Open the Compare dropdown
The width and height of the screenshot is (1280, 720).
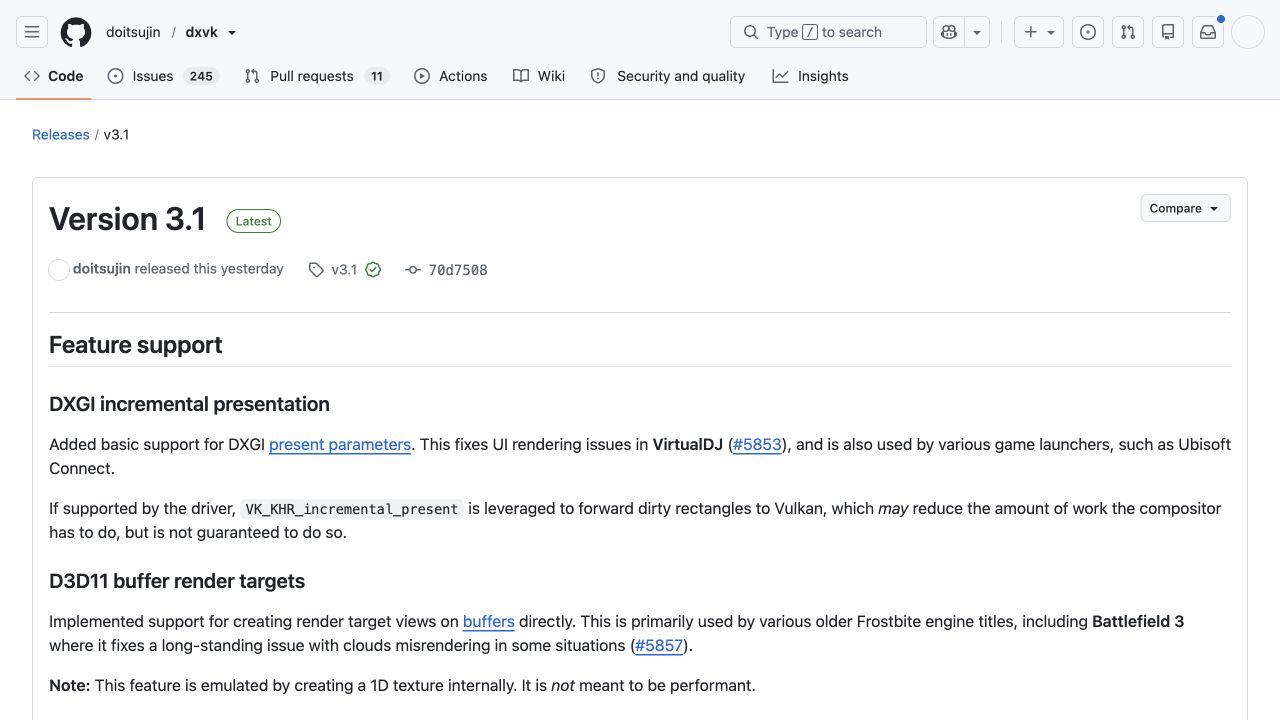[x=1185, y=208]
